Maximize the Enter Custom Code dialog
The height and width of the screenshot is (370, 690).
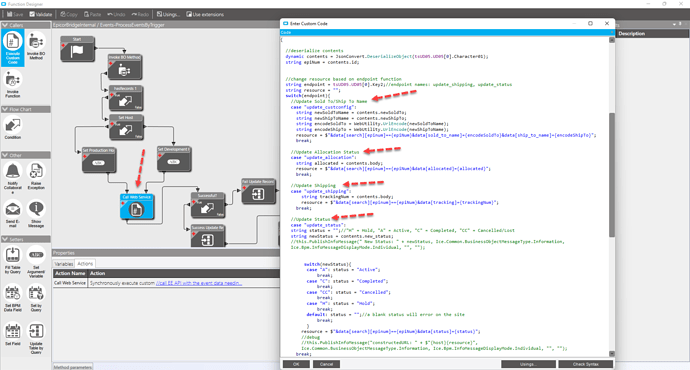point(590,23)
